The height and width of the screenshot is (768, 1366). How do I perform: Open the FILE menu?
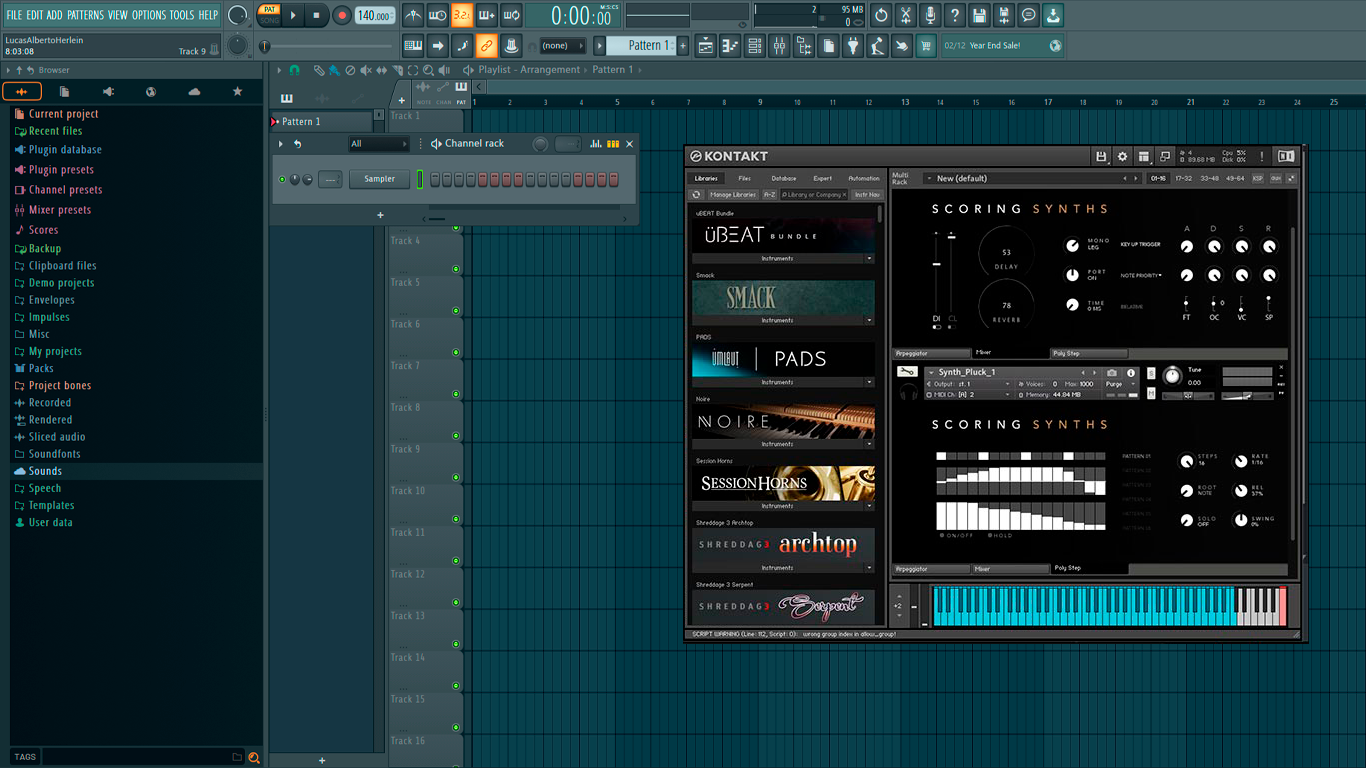coord(14,15)
